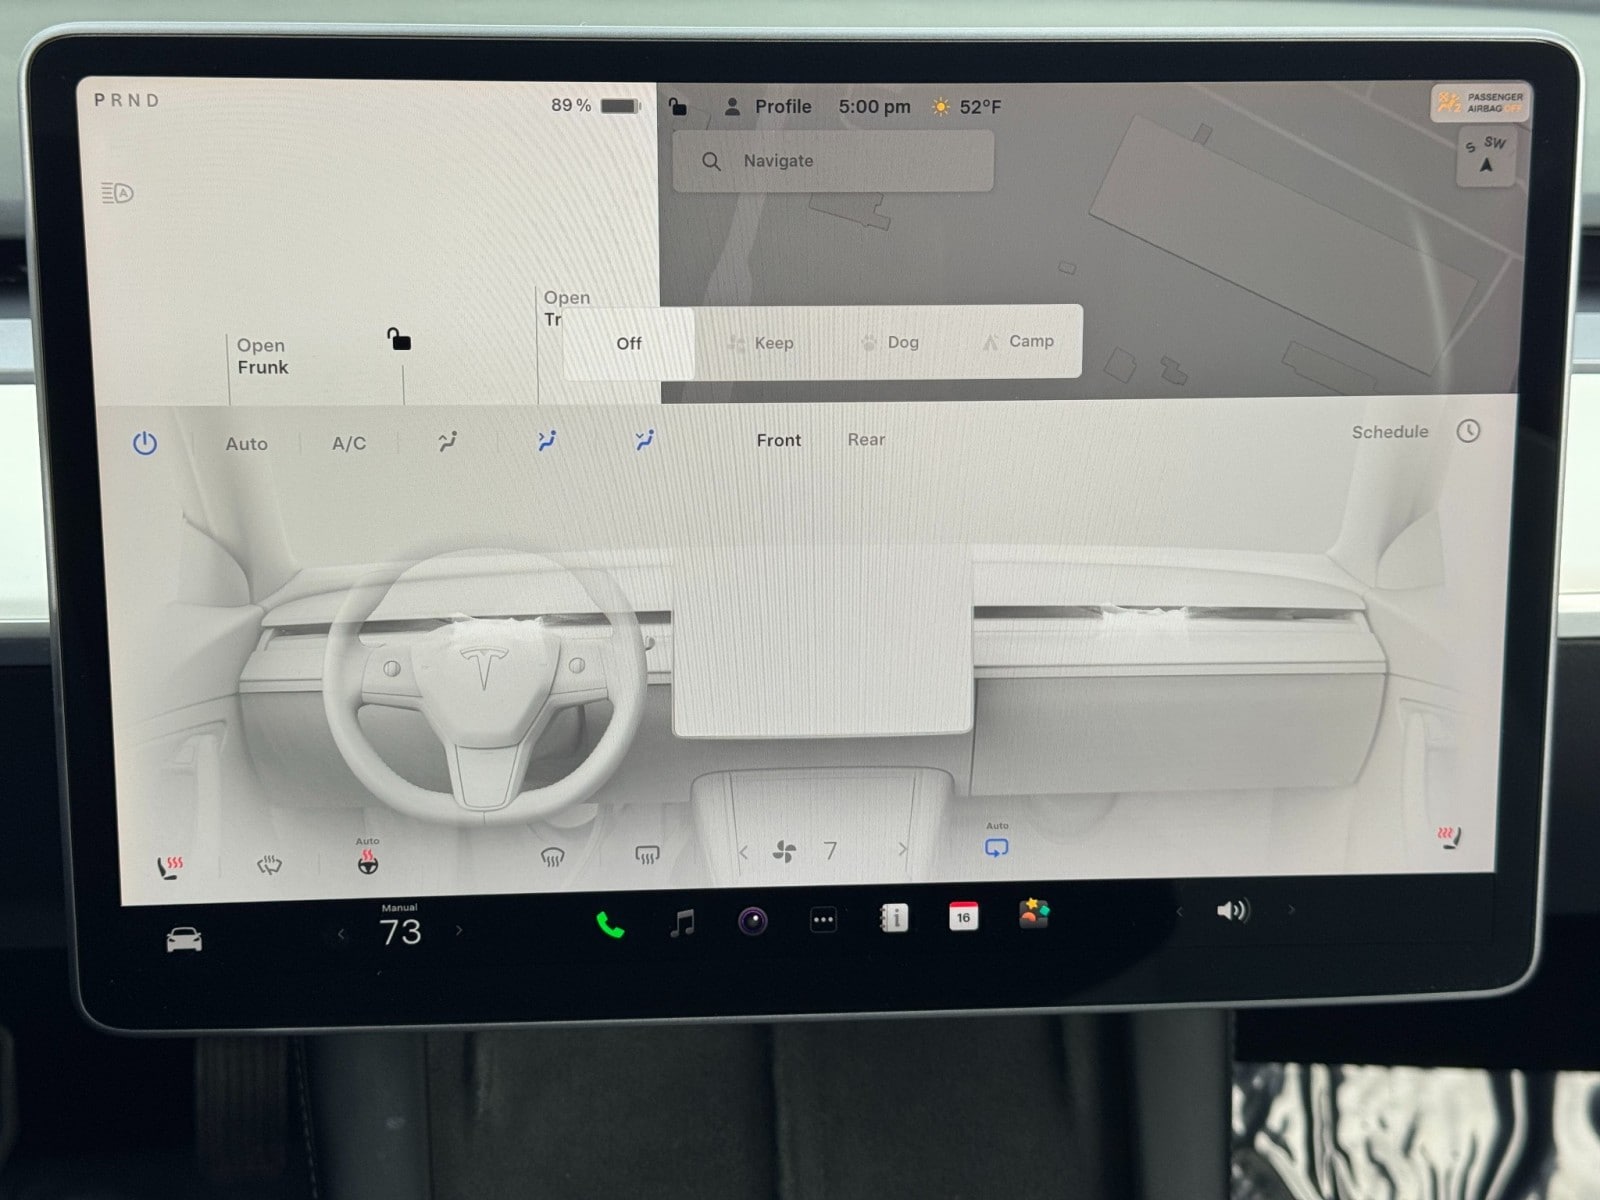
Task: Tap the volume speaker icon
Action: [x=1232, y=910]
